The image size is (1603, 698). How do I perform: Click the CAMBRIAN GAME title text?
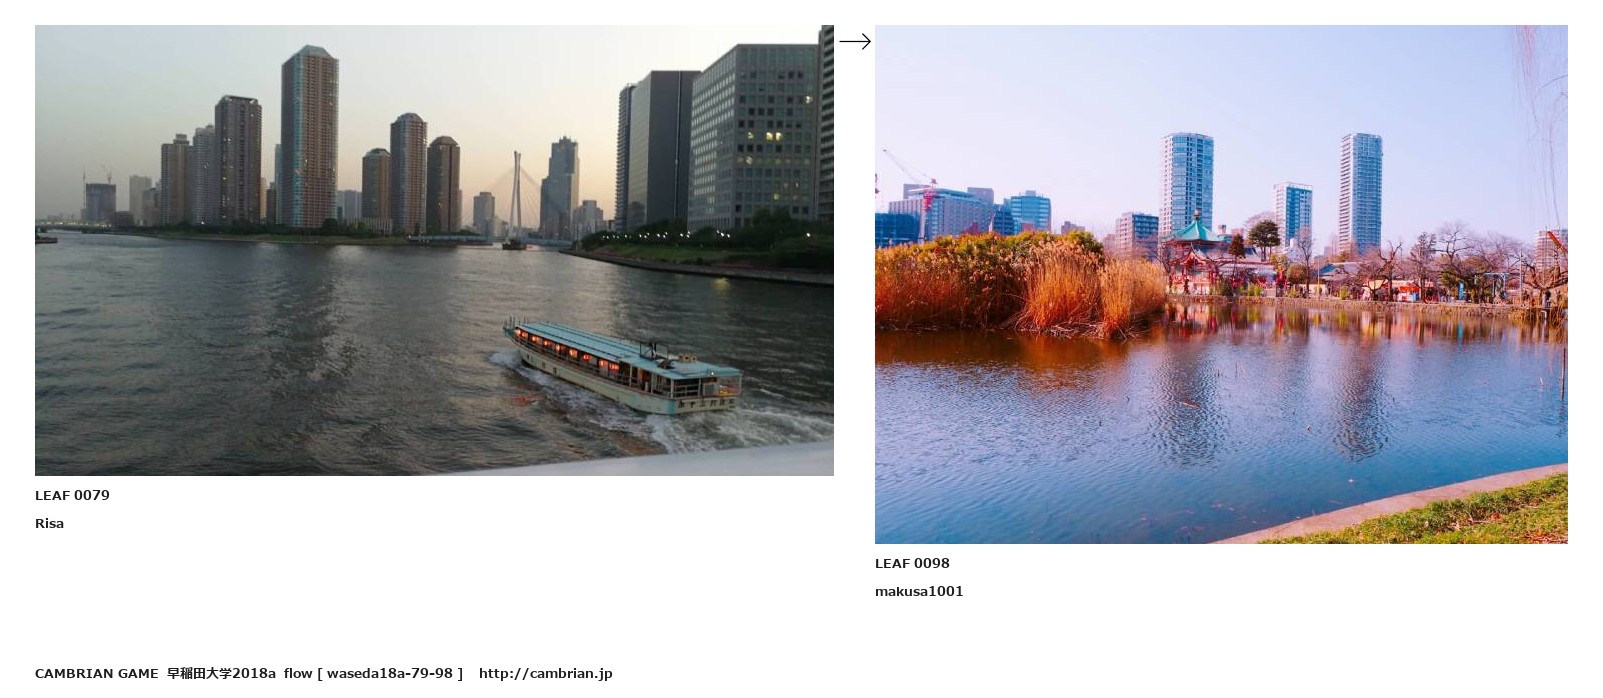click(96, 673)
